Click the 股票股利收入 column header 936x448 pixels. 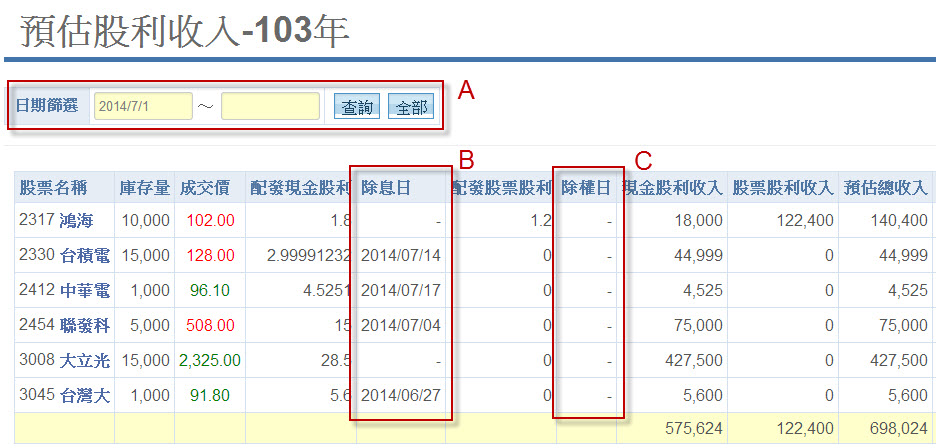pos(783,188)
